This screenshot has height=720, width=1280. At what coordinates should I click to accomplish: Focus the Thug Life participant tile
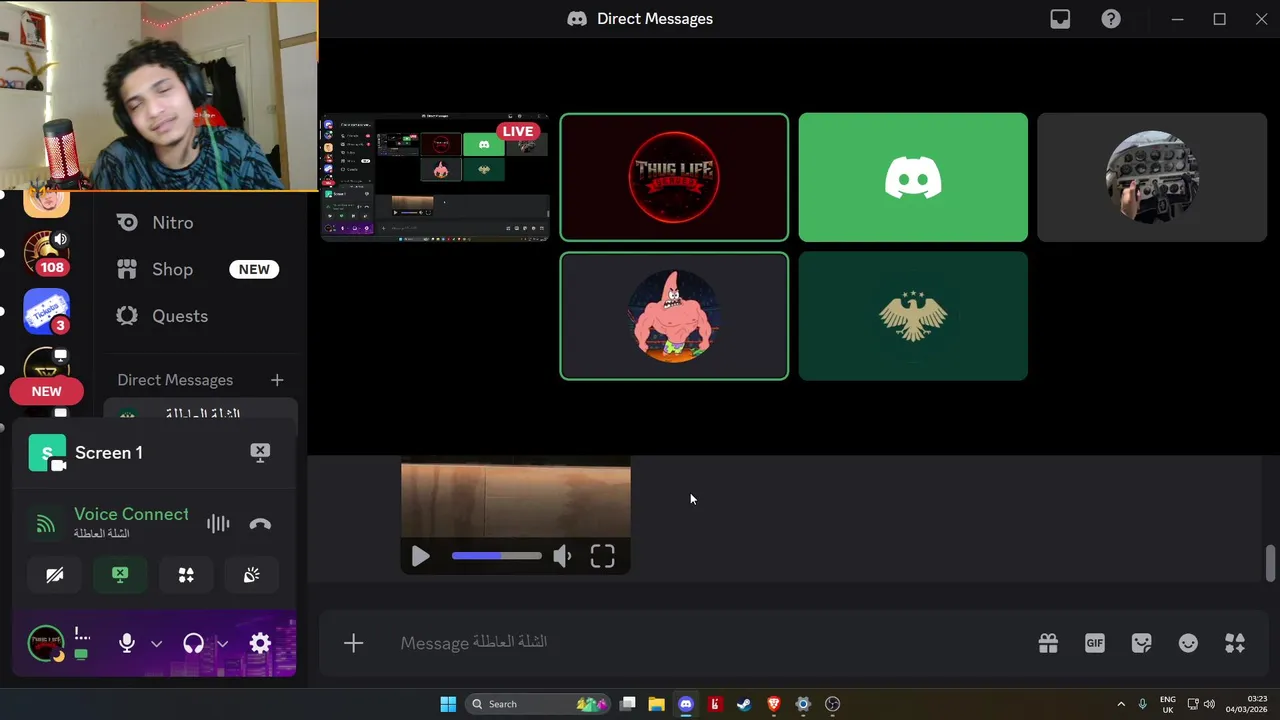coord(674,177)
